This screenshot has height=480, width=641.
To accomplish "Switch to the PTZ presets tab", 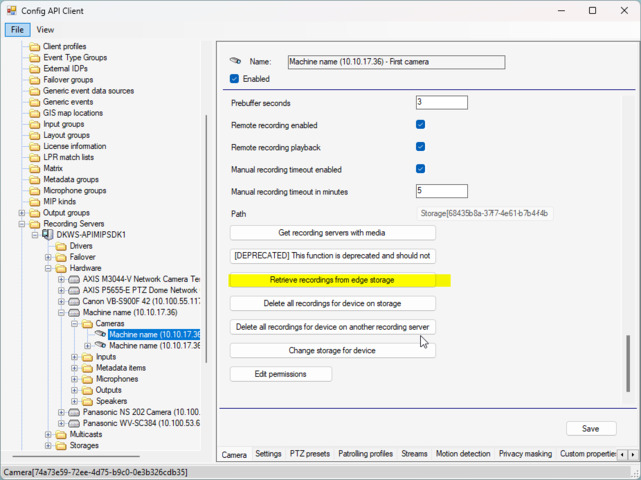I will pyautogui.click(x=310, y=454).
